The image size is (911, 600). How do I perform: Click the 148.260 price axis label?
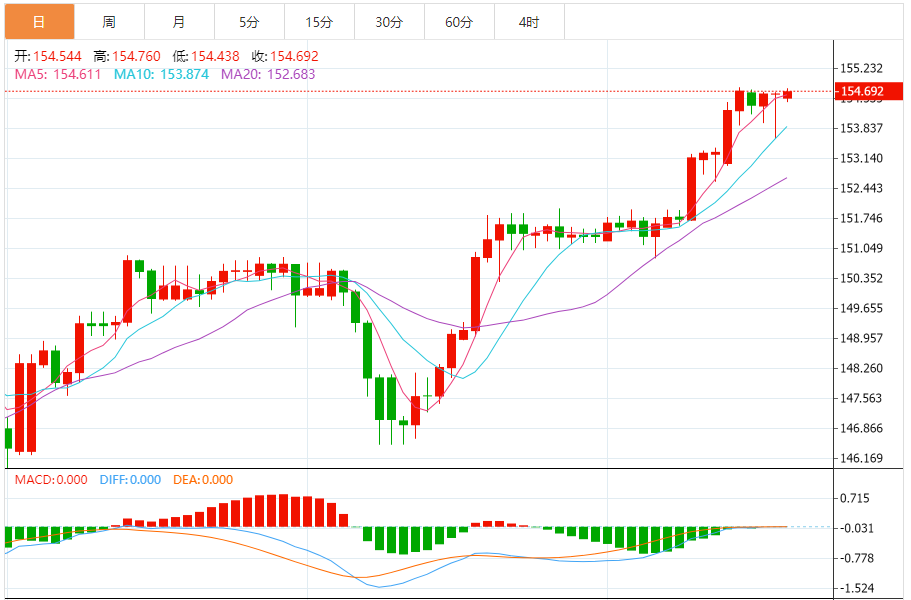[862, 368]
